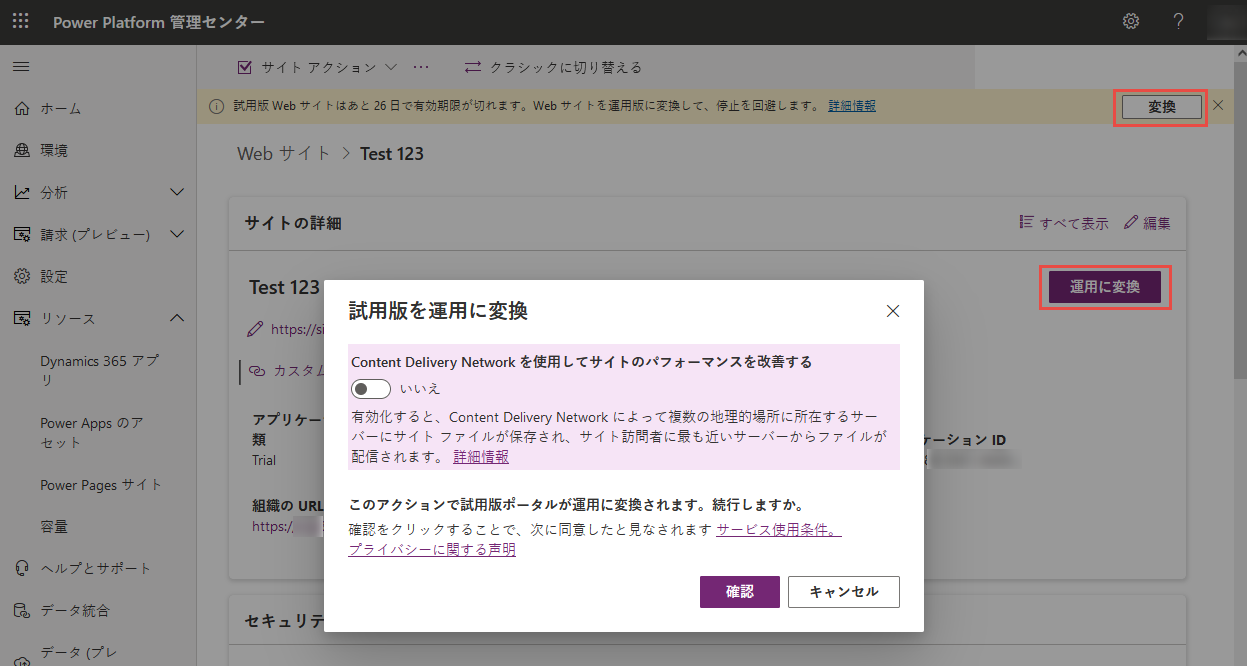Click the 確認 button

click(x=740, y=591)
